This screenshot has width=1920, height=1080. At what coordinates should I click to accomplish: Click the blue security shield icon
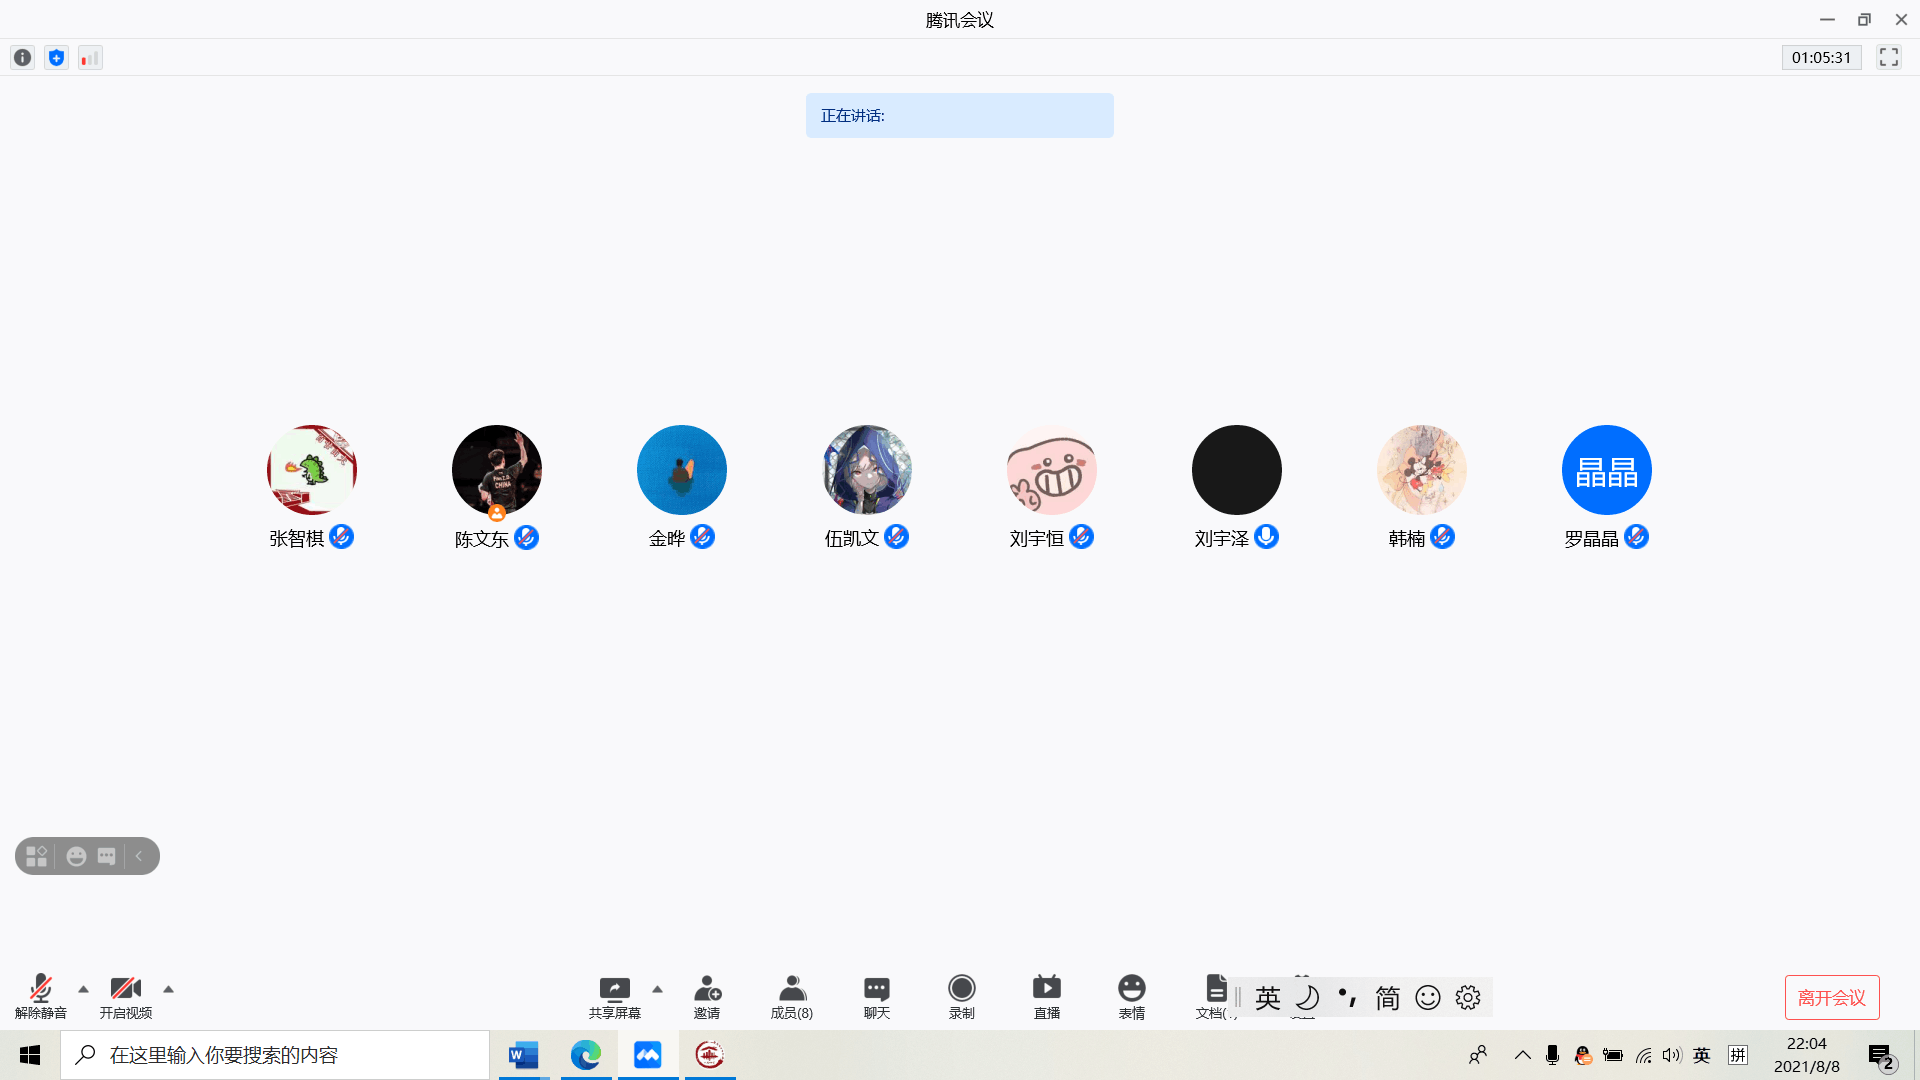(56, 58)
